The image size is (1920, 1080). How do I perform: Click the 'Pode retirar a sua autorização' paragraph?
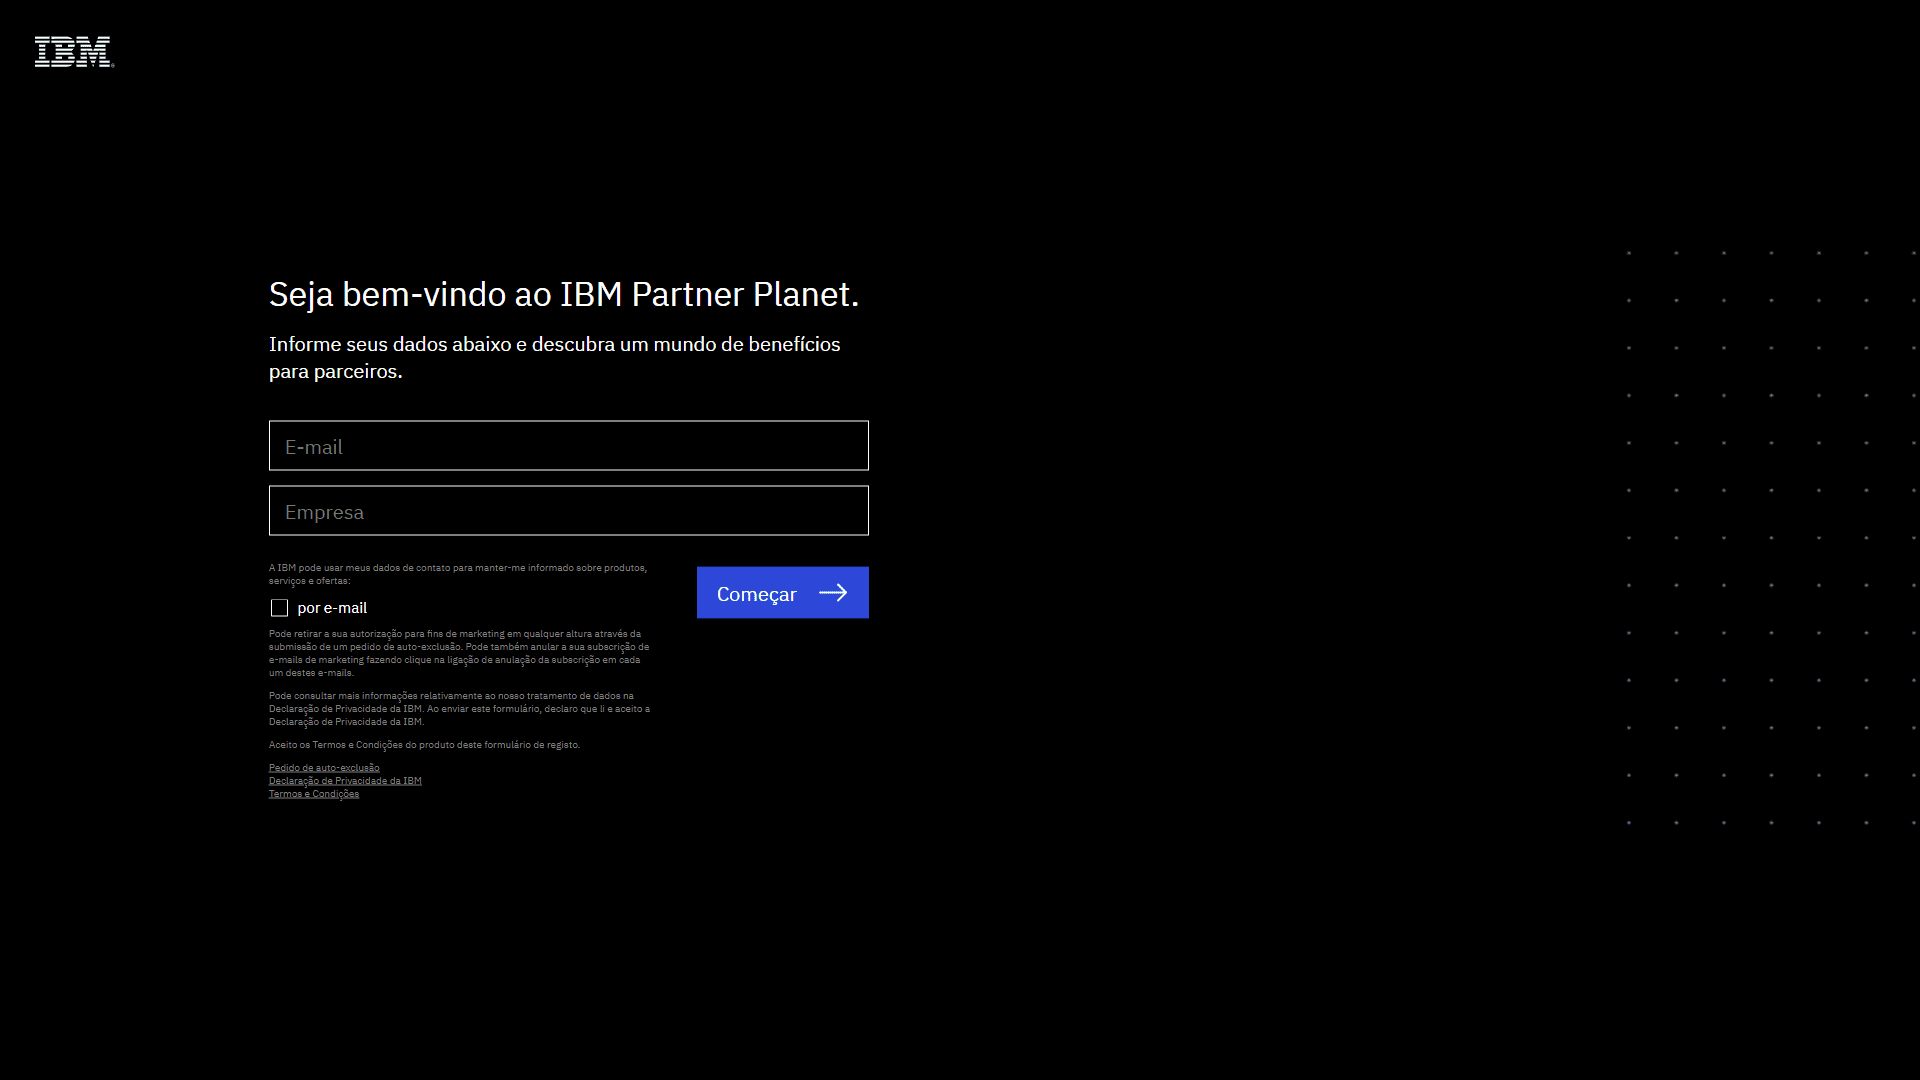coord(459,653)
